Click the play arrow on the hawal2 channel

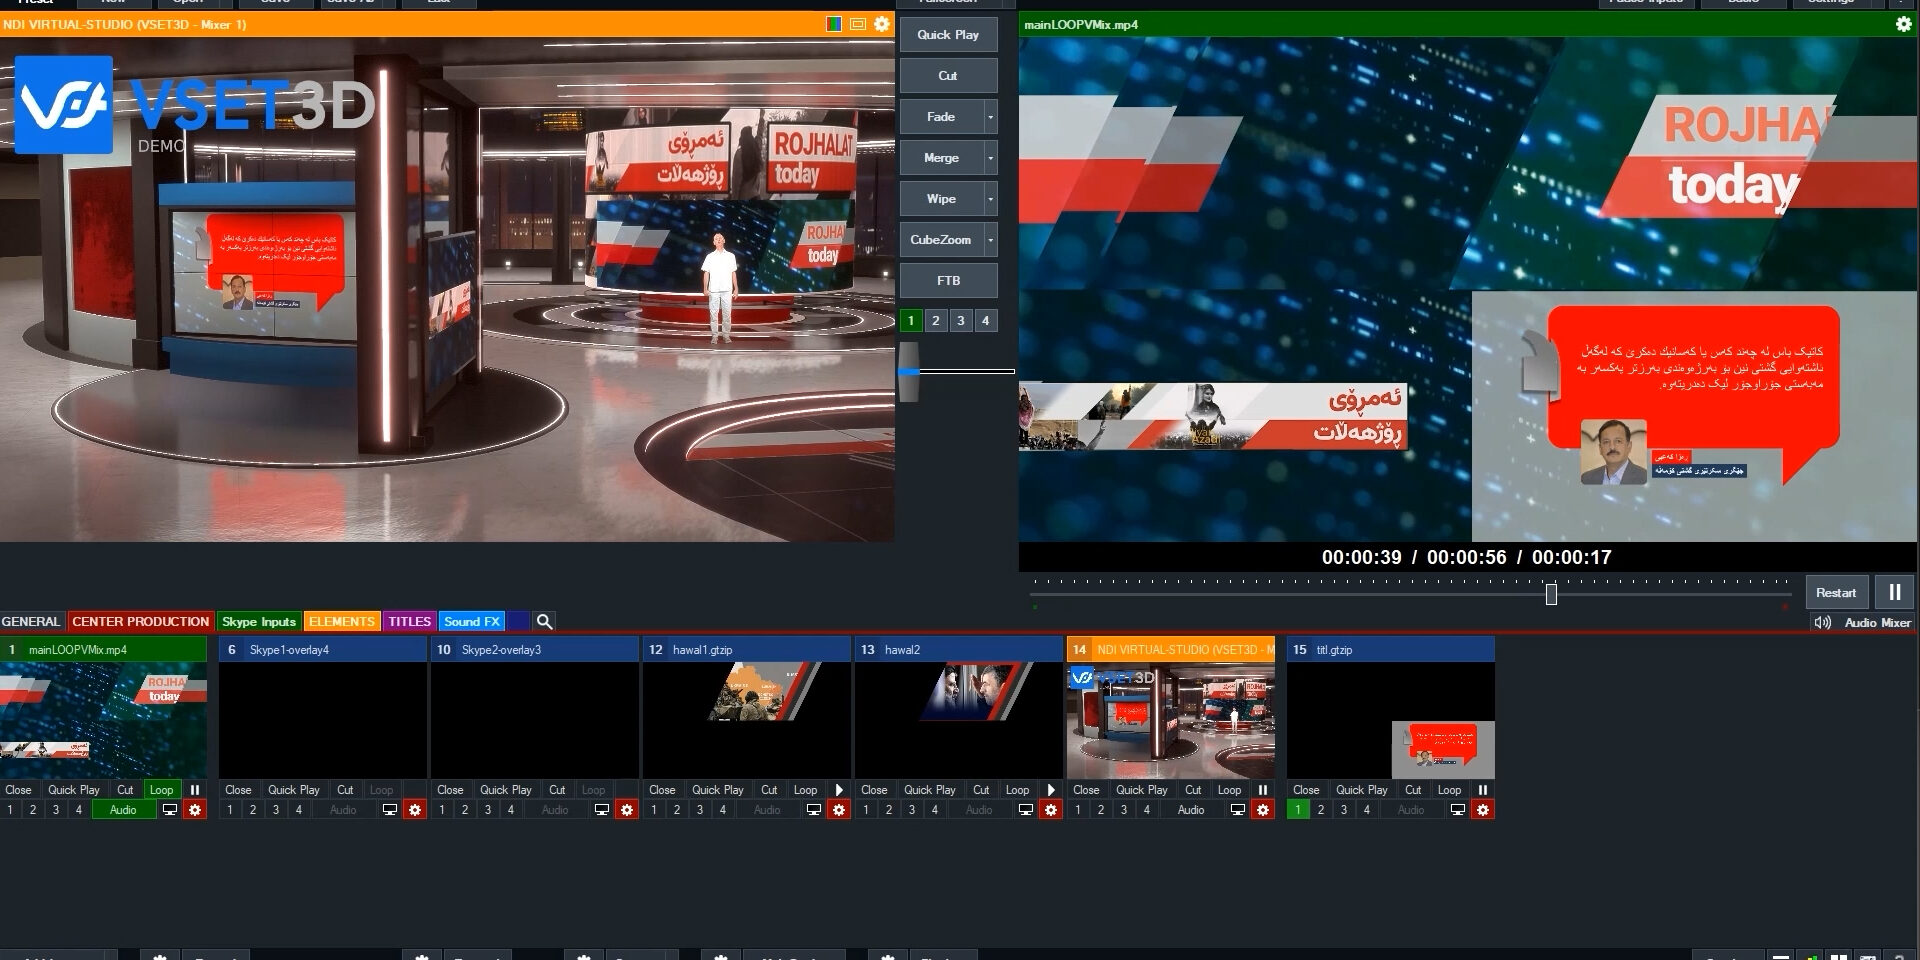click(1050, 789)
